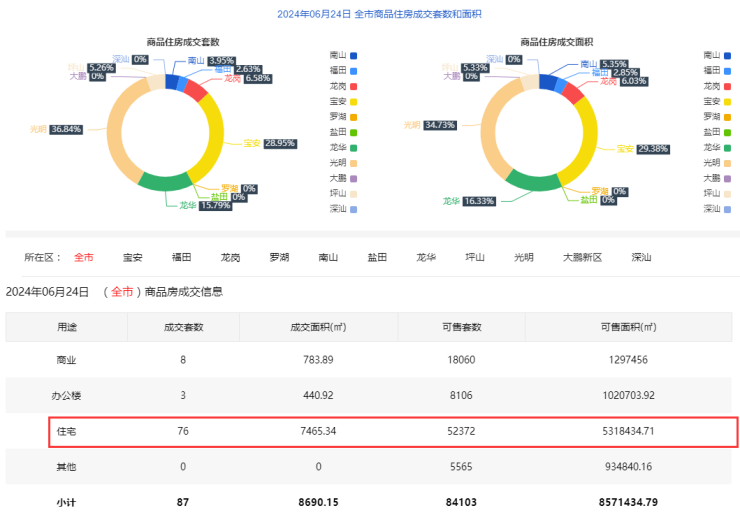This screenshot has width=740, height=522.
Task: Select the 全市 district tab
Action: coord(84,257)
